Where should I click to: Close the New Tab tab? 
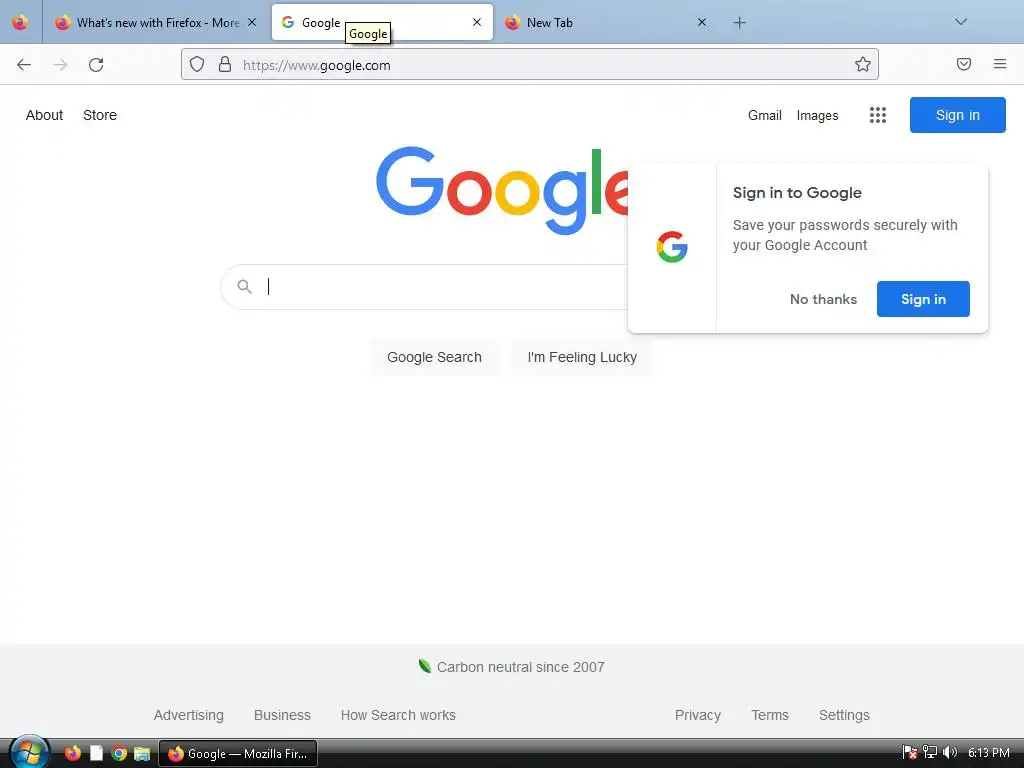point(702,22)
